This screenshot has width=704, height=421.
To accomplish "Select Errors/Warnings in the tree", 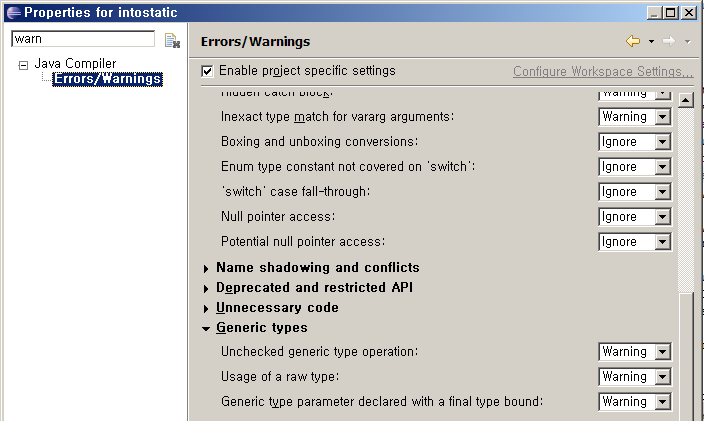I will (107, 79).
